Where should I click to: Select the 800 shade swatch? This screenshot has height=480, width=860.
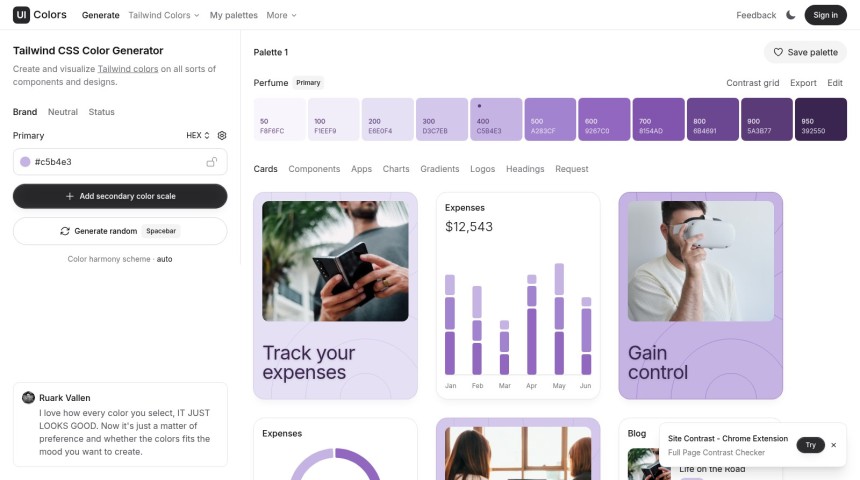click(712, 120)
